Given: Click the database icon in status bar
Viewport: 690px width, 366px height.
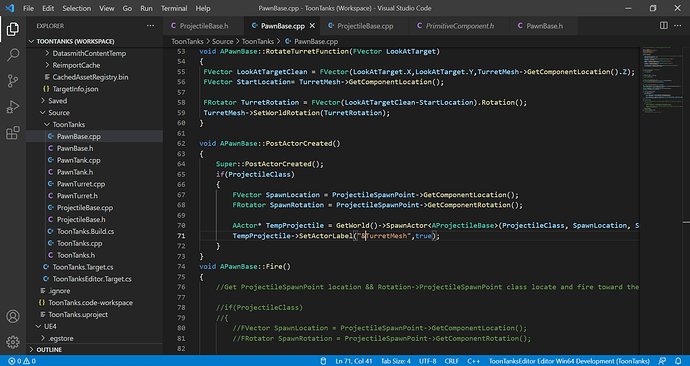Looking at the screenshot, I should pyautogui.click(x=323, y=361).
